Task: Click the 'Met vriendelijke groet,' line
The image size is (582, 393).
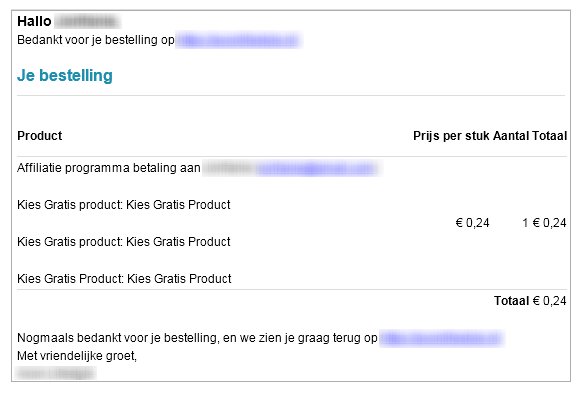Action: (x=77, y=356)
